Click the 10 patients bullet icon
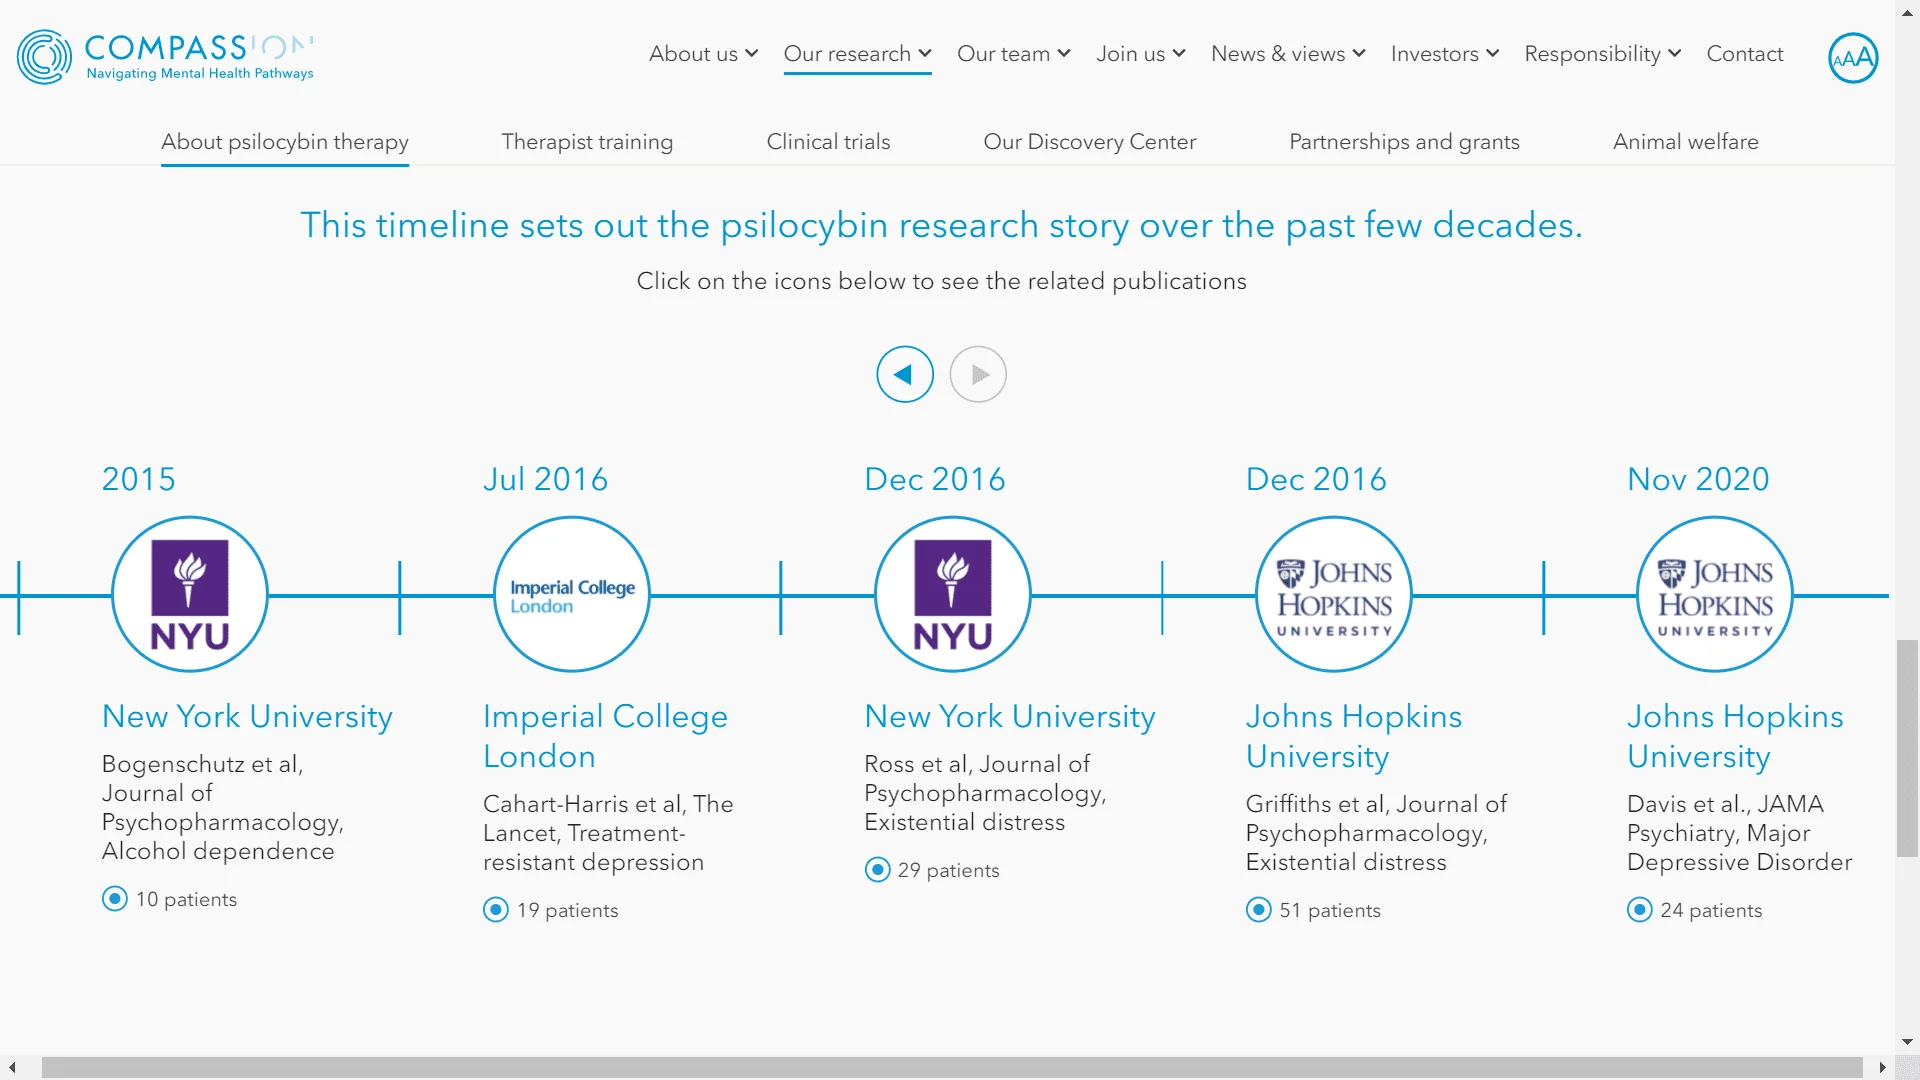 115,898
